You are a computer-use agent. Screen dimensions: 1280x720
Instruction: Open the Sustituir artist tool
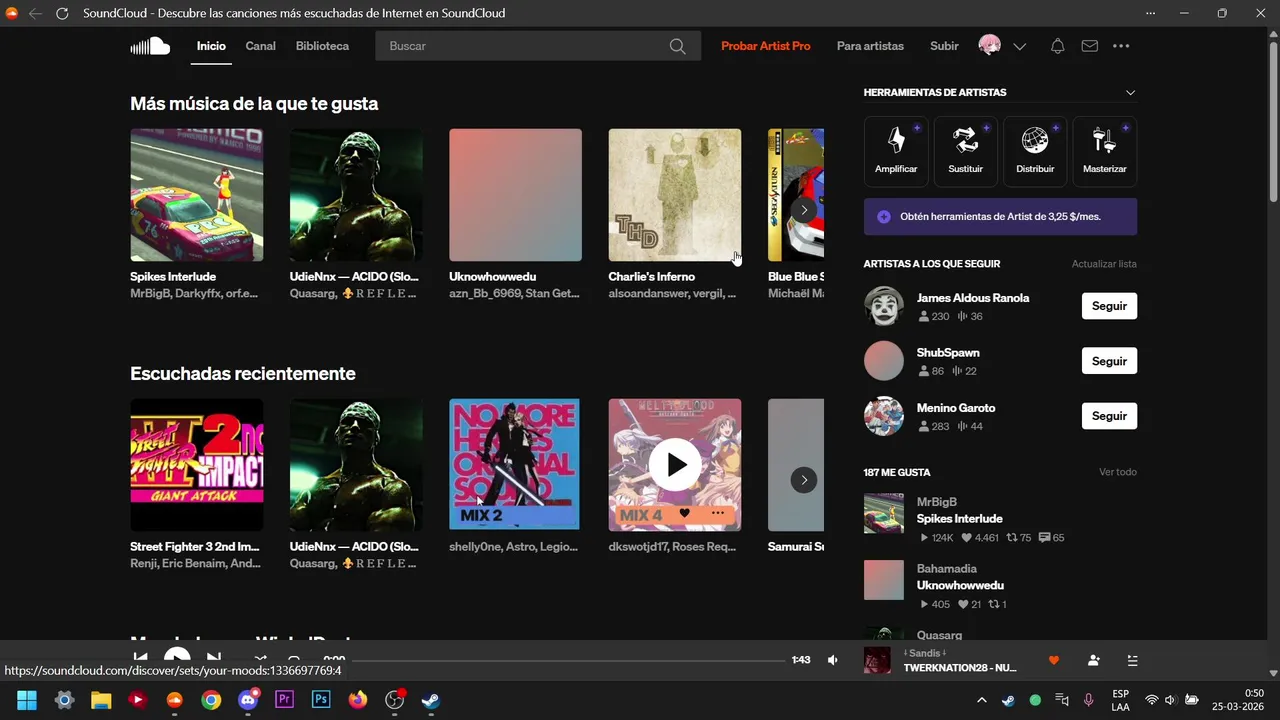pyautogui.click(x=965, y=151)
